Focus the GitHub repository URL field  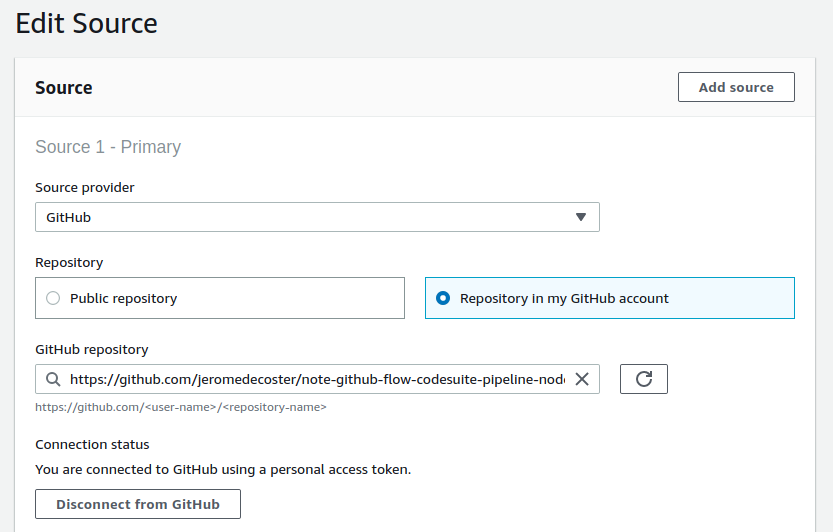point(317,379)
